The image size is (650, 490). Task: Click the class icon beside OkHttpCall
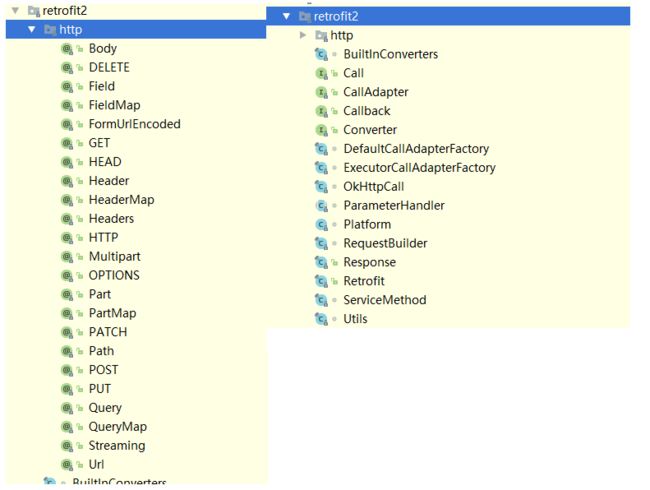pyautogui.click(x=322, y=187)
